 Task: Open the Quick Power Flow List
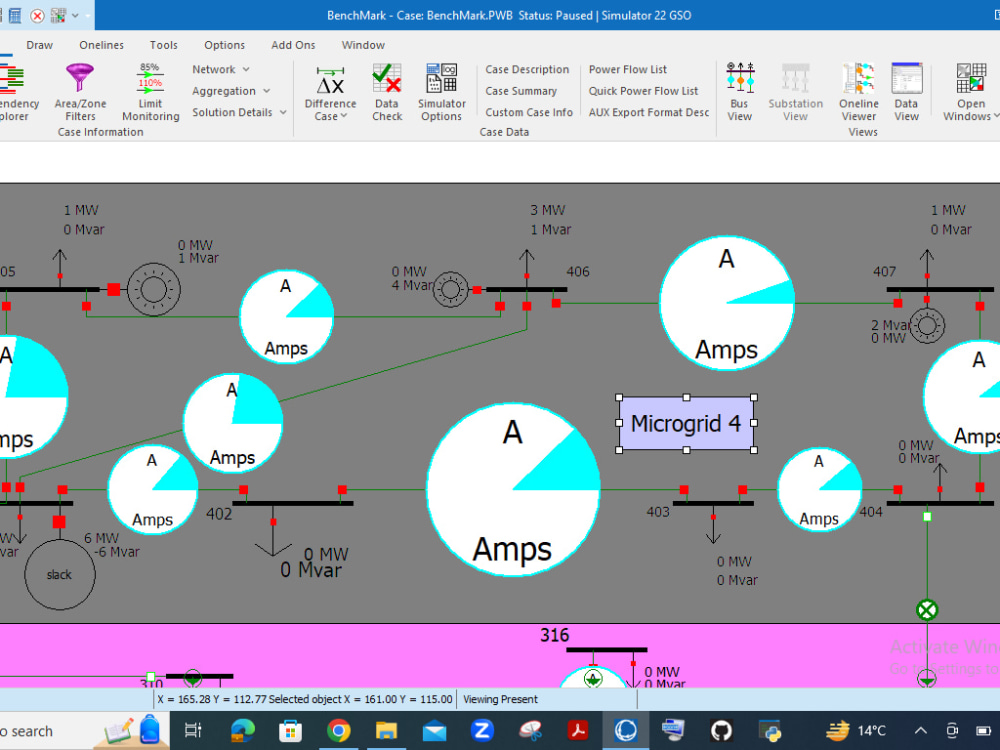point(644,90)
